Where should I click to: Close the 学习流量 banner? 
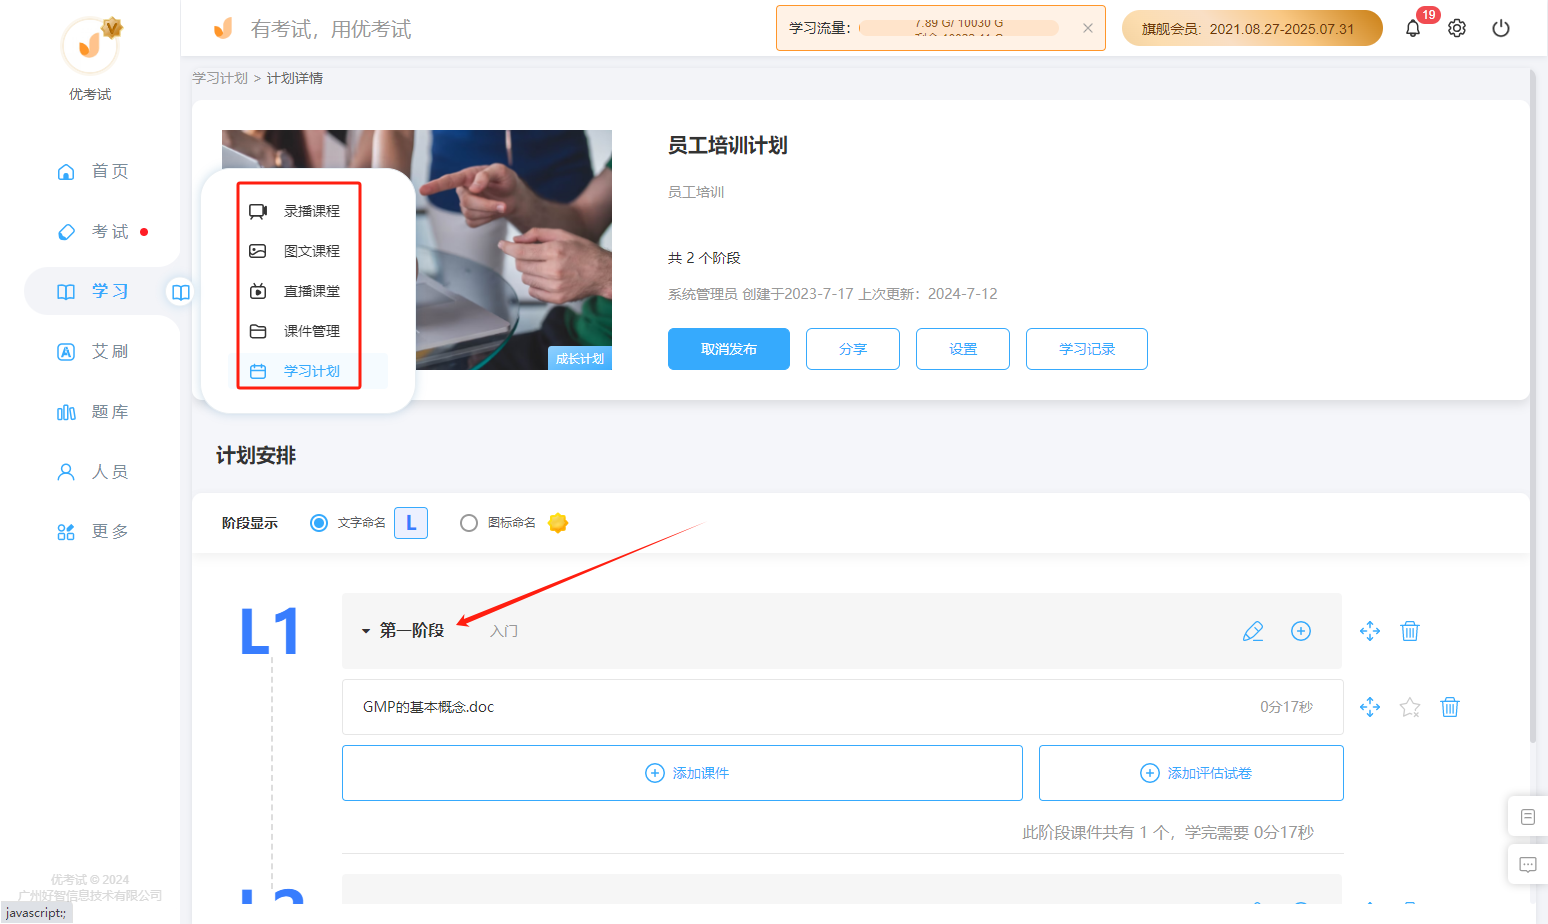[x=1088, y=28]
